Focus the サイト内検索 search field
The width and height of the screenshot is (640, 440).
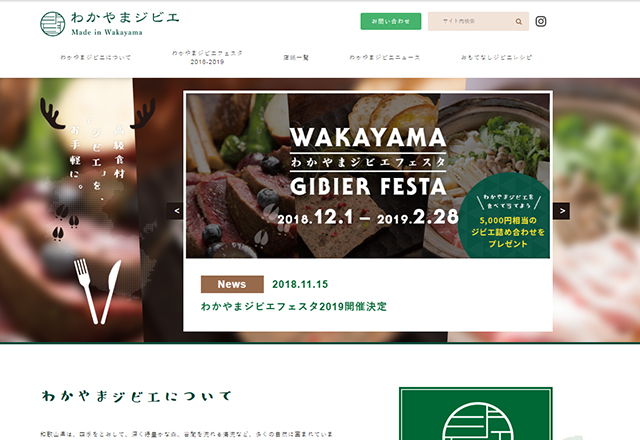471,21
